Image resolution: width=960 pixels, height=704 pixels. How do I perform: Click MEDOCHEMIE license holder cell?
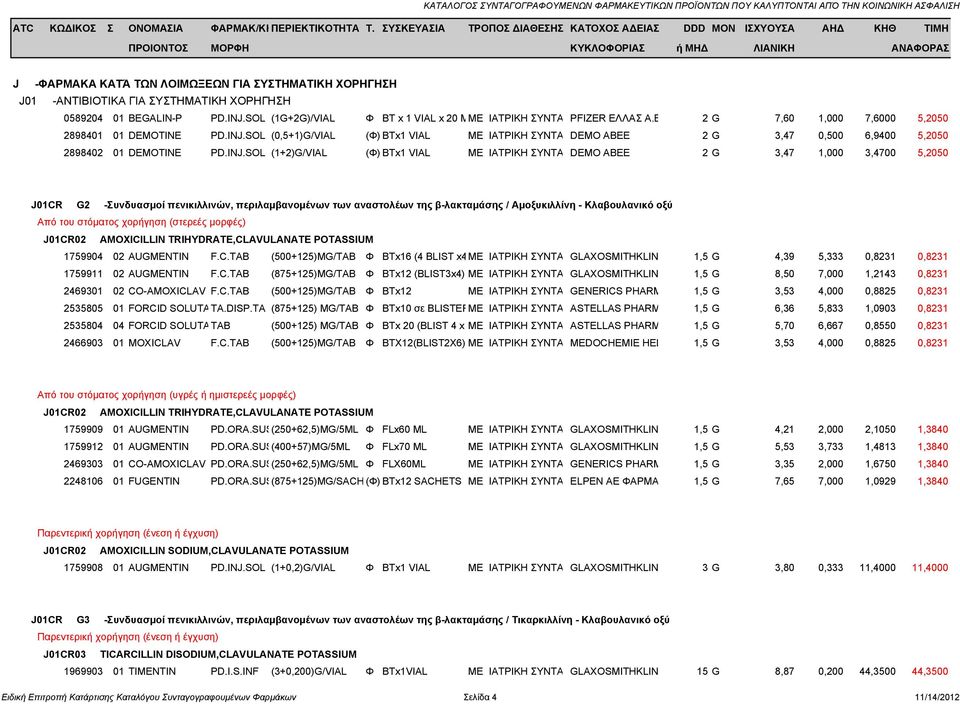[614, 343]
